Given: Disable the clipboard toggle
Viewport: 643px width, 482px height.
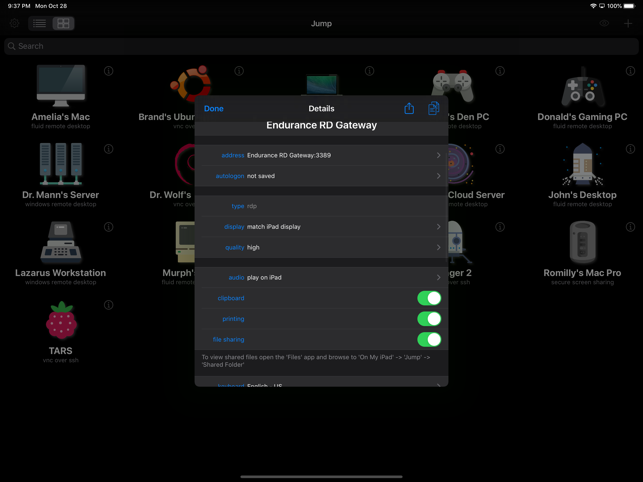Looking at the screenshot, I should pyautogui.click(x=429, y=298).
